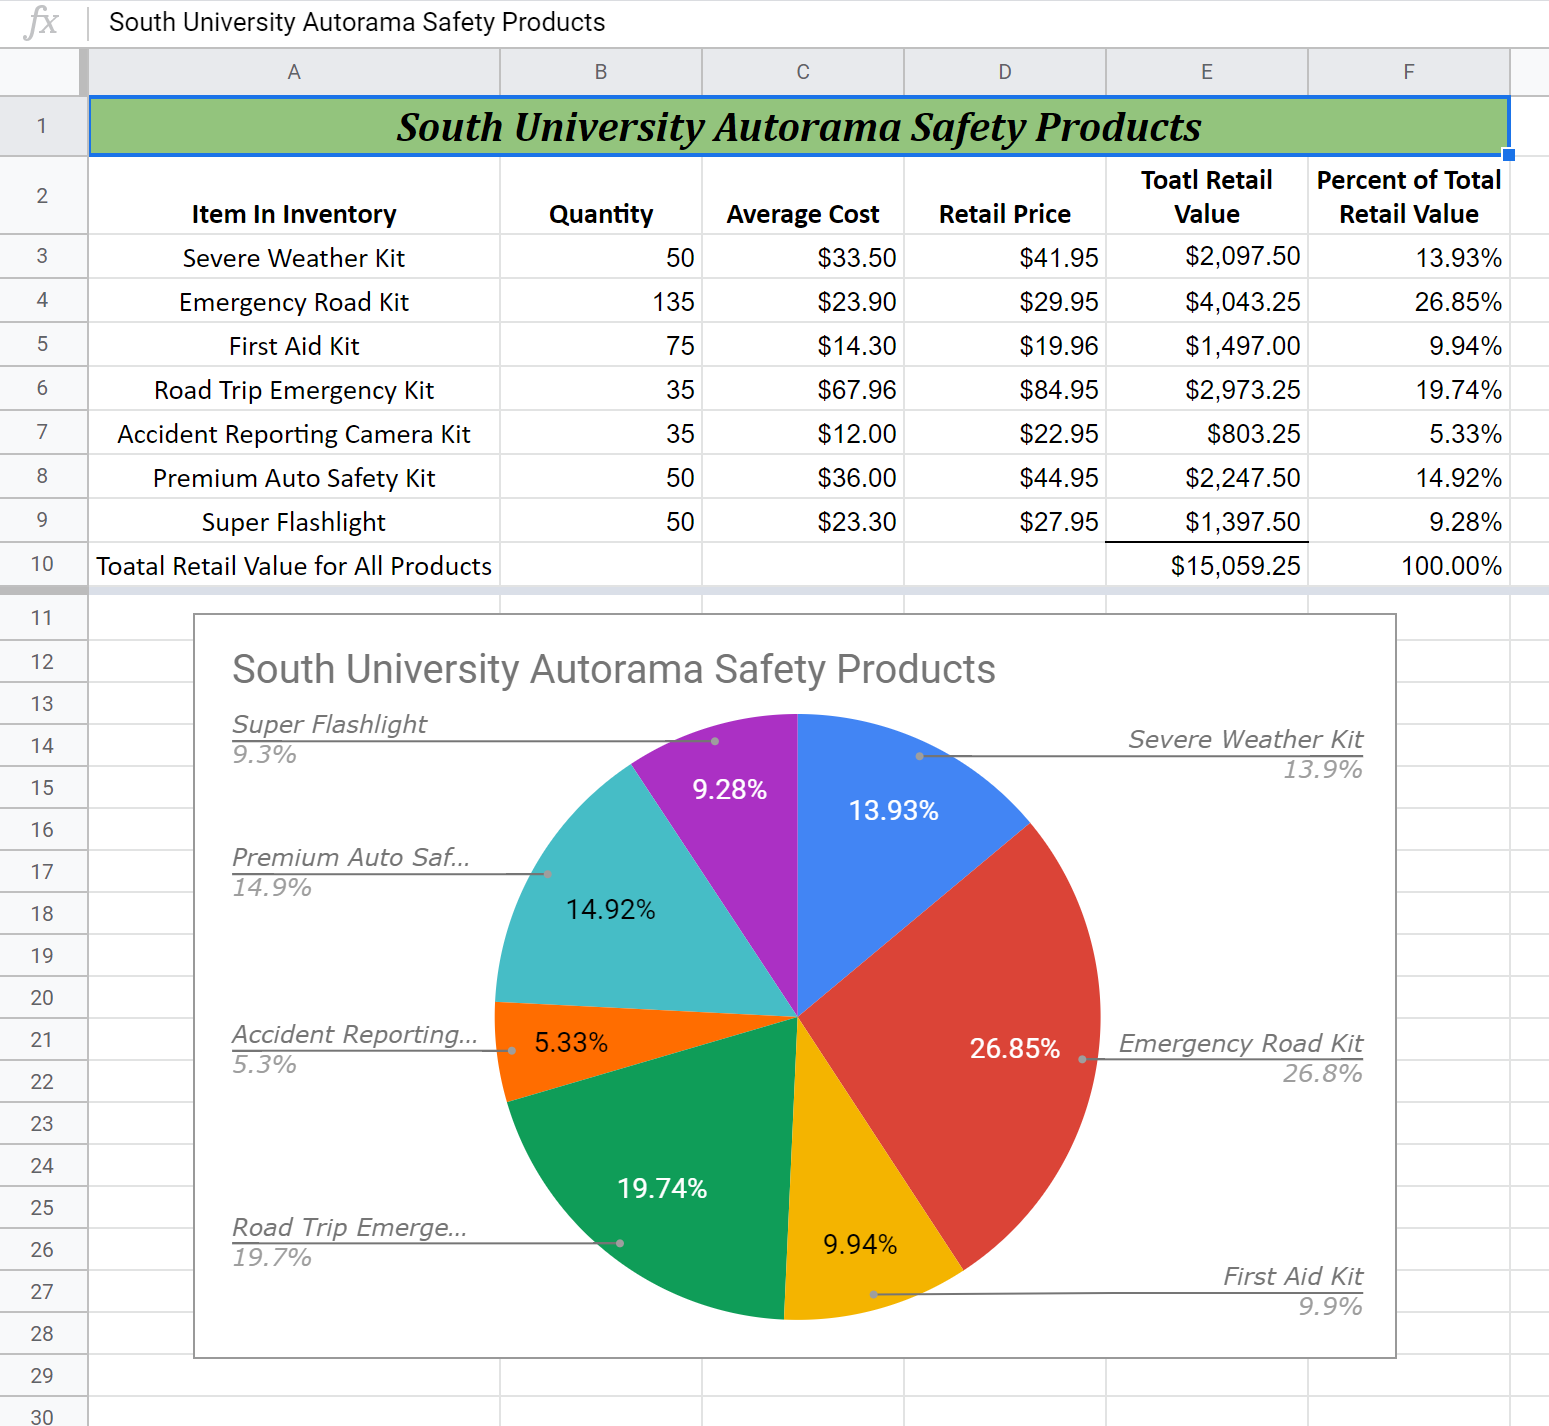Click 'Road Trip Emerge...' chart label
Screen dimensions: 1549x1426
pyautogui.click(x=349, y=1227)
